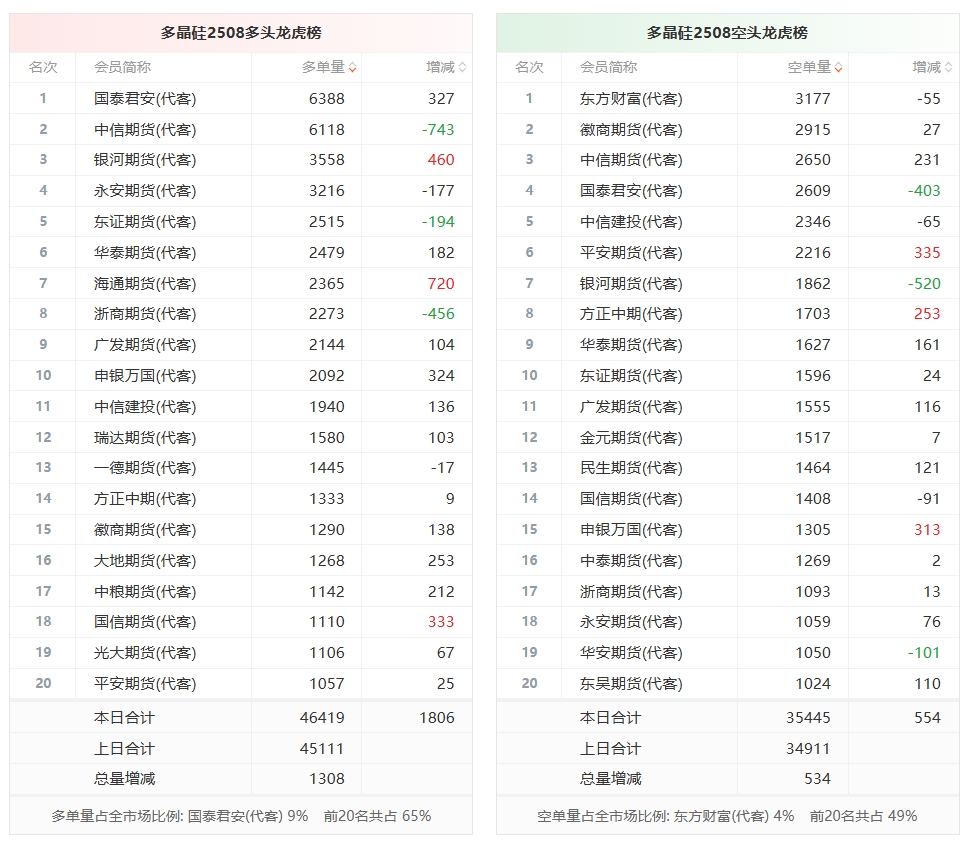
Task: Click the 多晶硅2508空头龙虎榜 header
Action: (x=728, y=33)
